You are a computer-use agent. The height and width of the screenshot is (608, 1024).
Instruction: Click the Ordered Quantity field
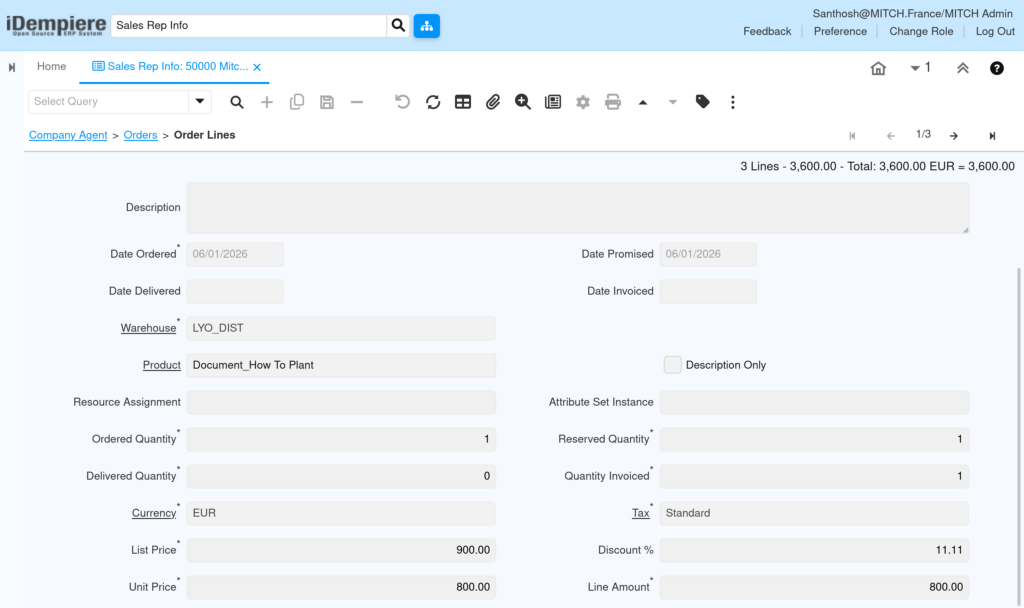[341, 439]
